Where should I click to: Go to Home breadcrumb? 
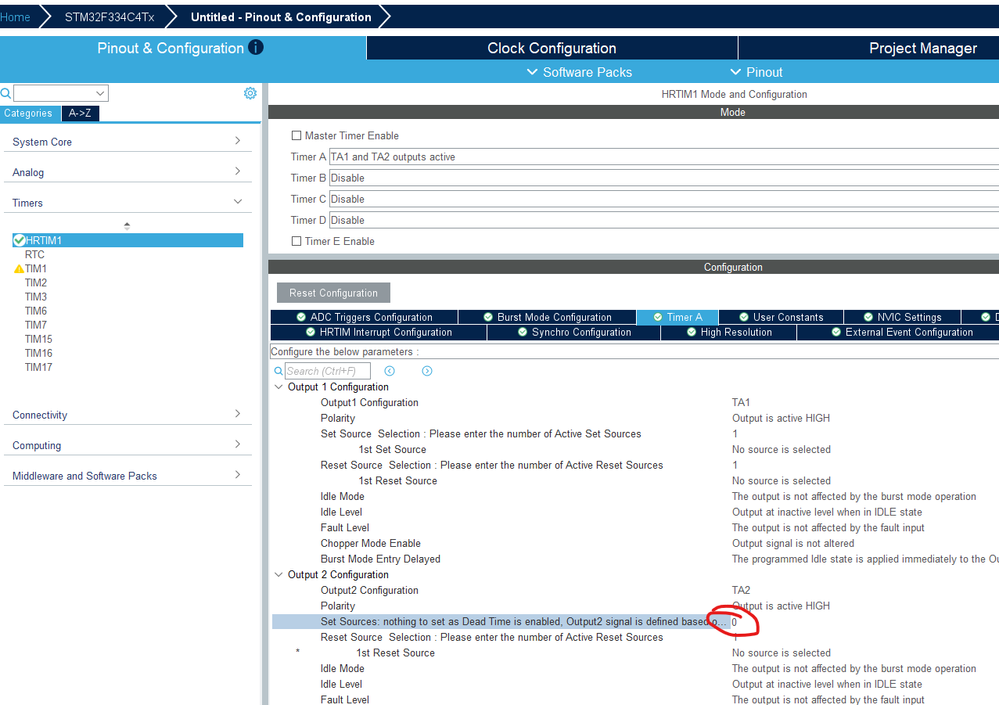(15, 17)
